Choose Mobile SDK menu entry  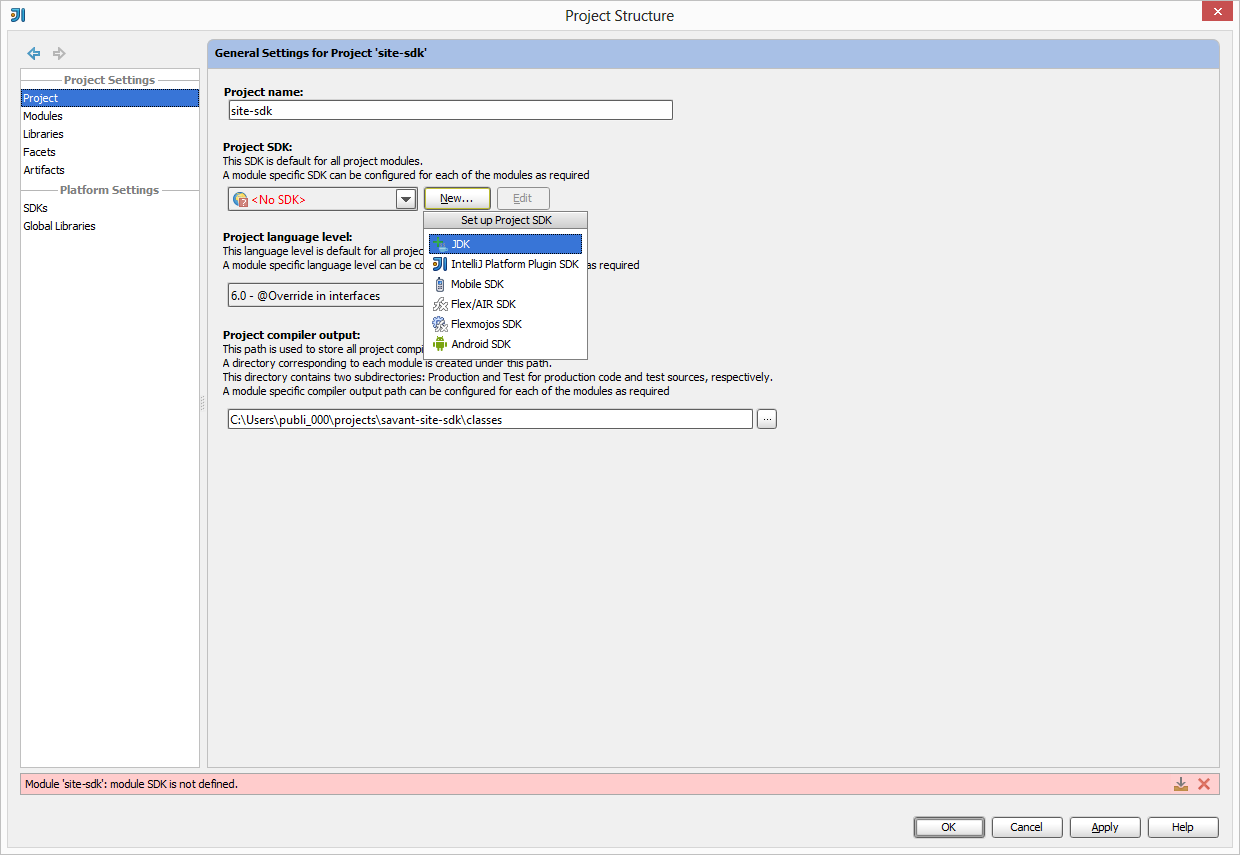pyautogui.click(x=505, y=284)
